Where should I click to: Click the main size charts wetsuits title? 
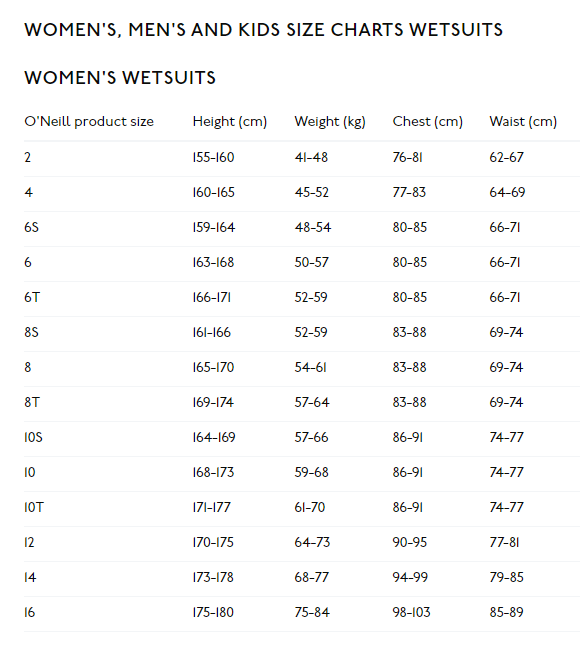coord(264,30)
